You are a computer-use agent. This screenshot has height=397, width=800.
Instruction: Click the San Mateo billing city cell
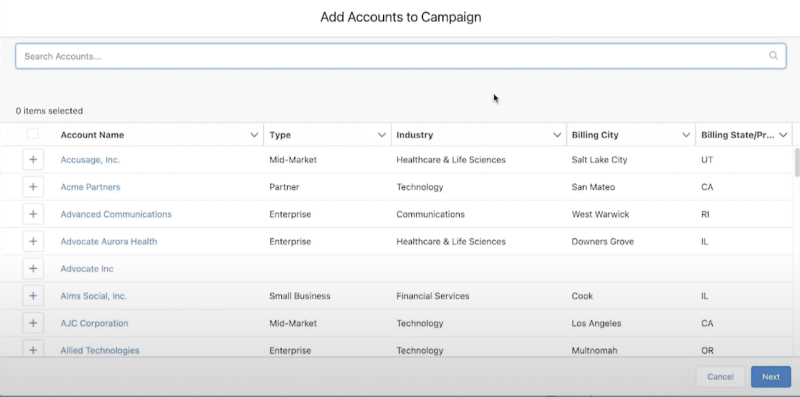point(593,187)
